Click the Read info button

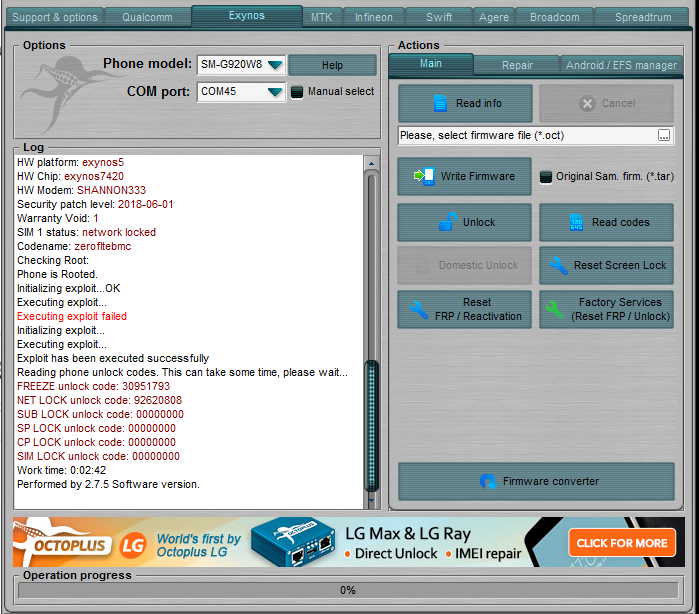(465, 103)
